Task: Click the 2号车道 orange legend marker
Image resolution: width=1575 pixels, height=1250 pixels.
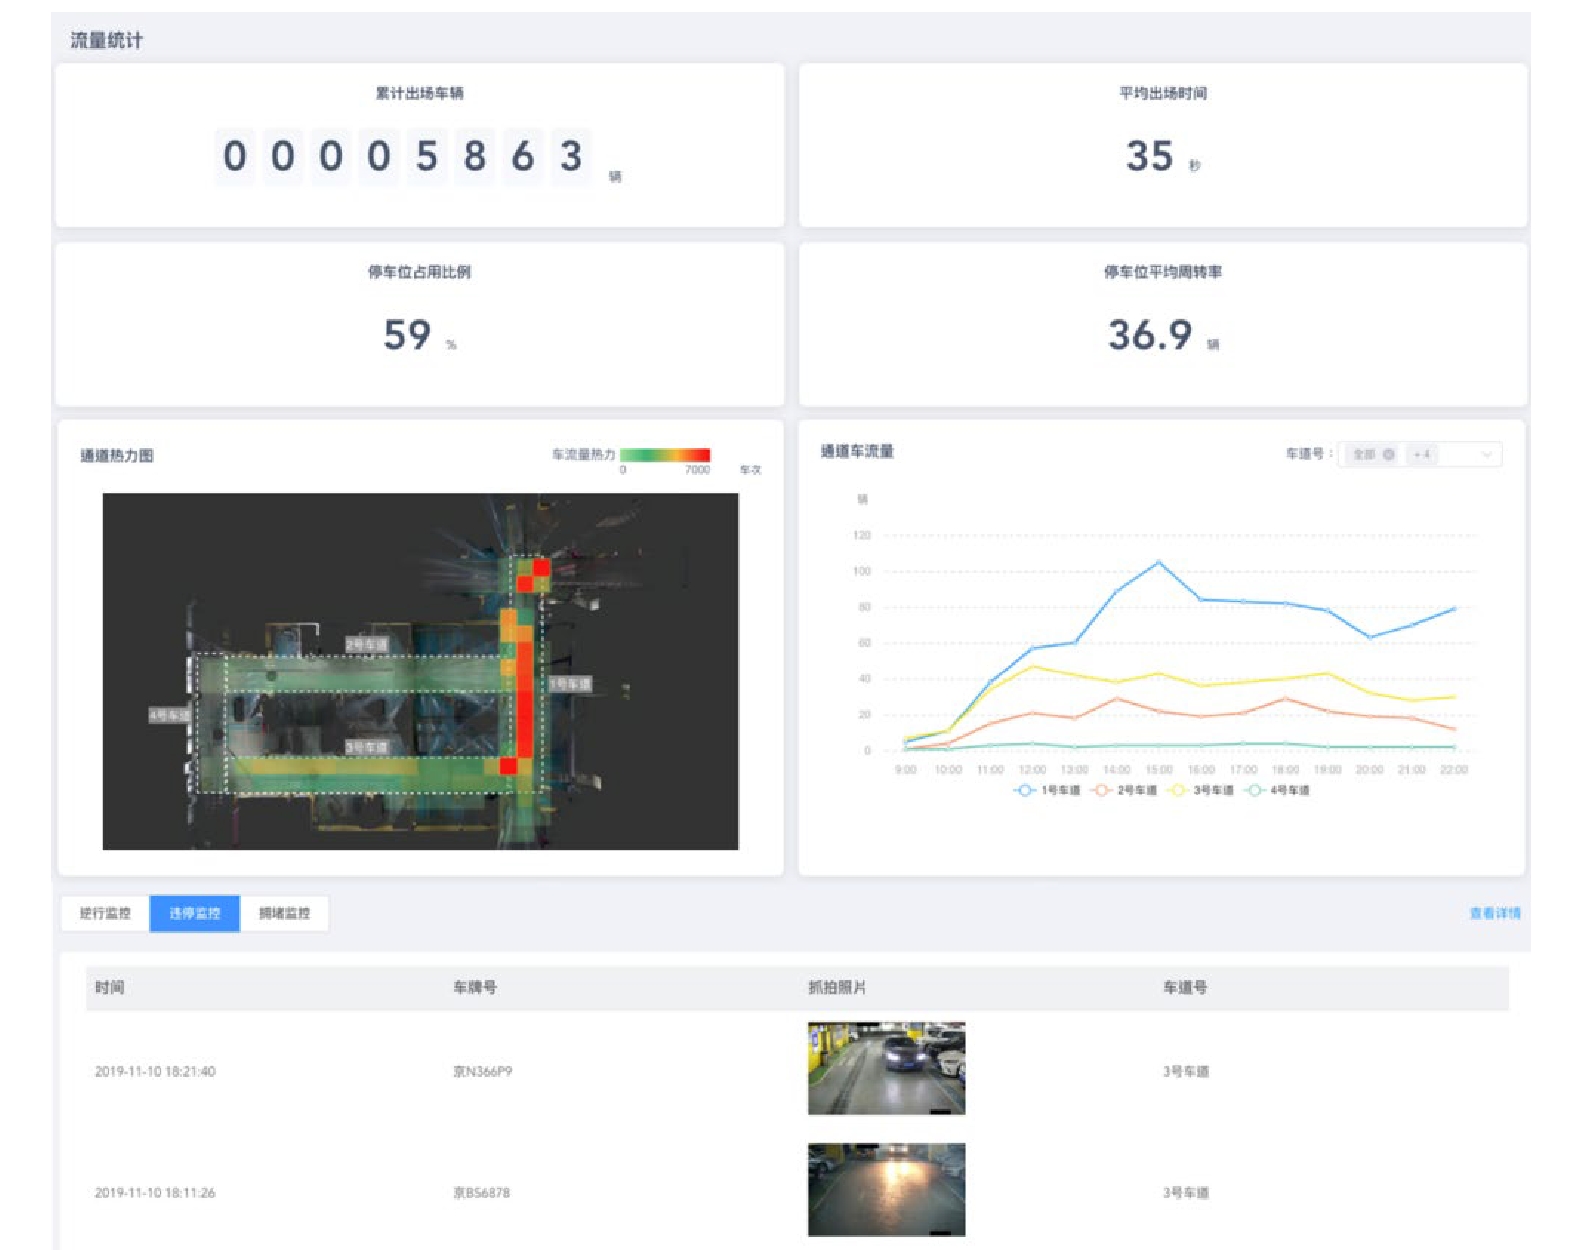Action: [1101, 790]
